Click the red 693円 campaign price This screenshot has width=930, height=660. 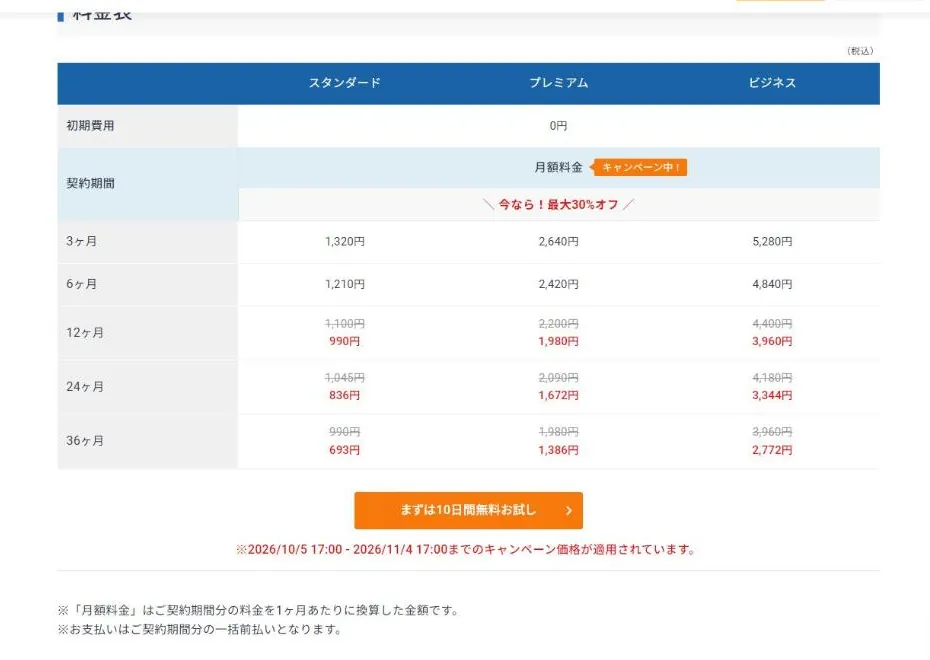(x=345, y=450)
